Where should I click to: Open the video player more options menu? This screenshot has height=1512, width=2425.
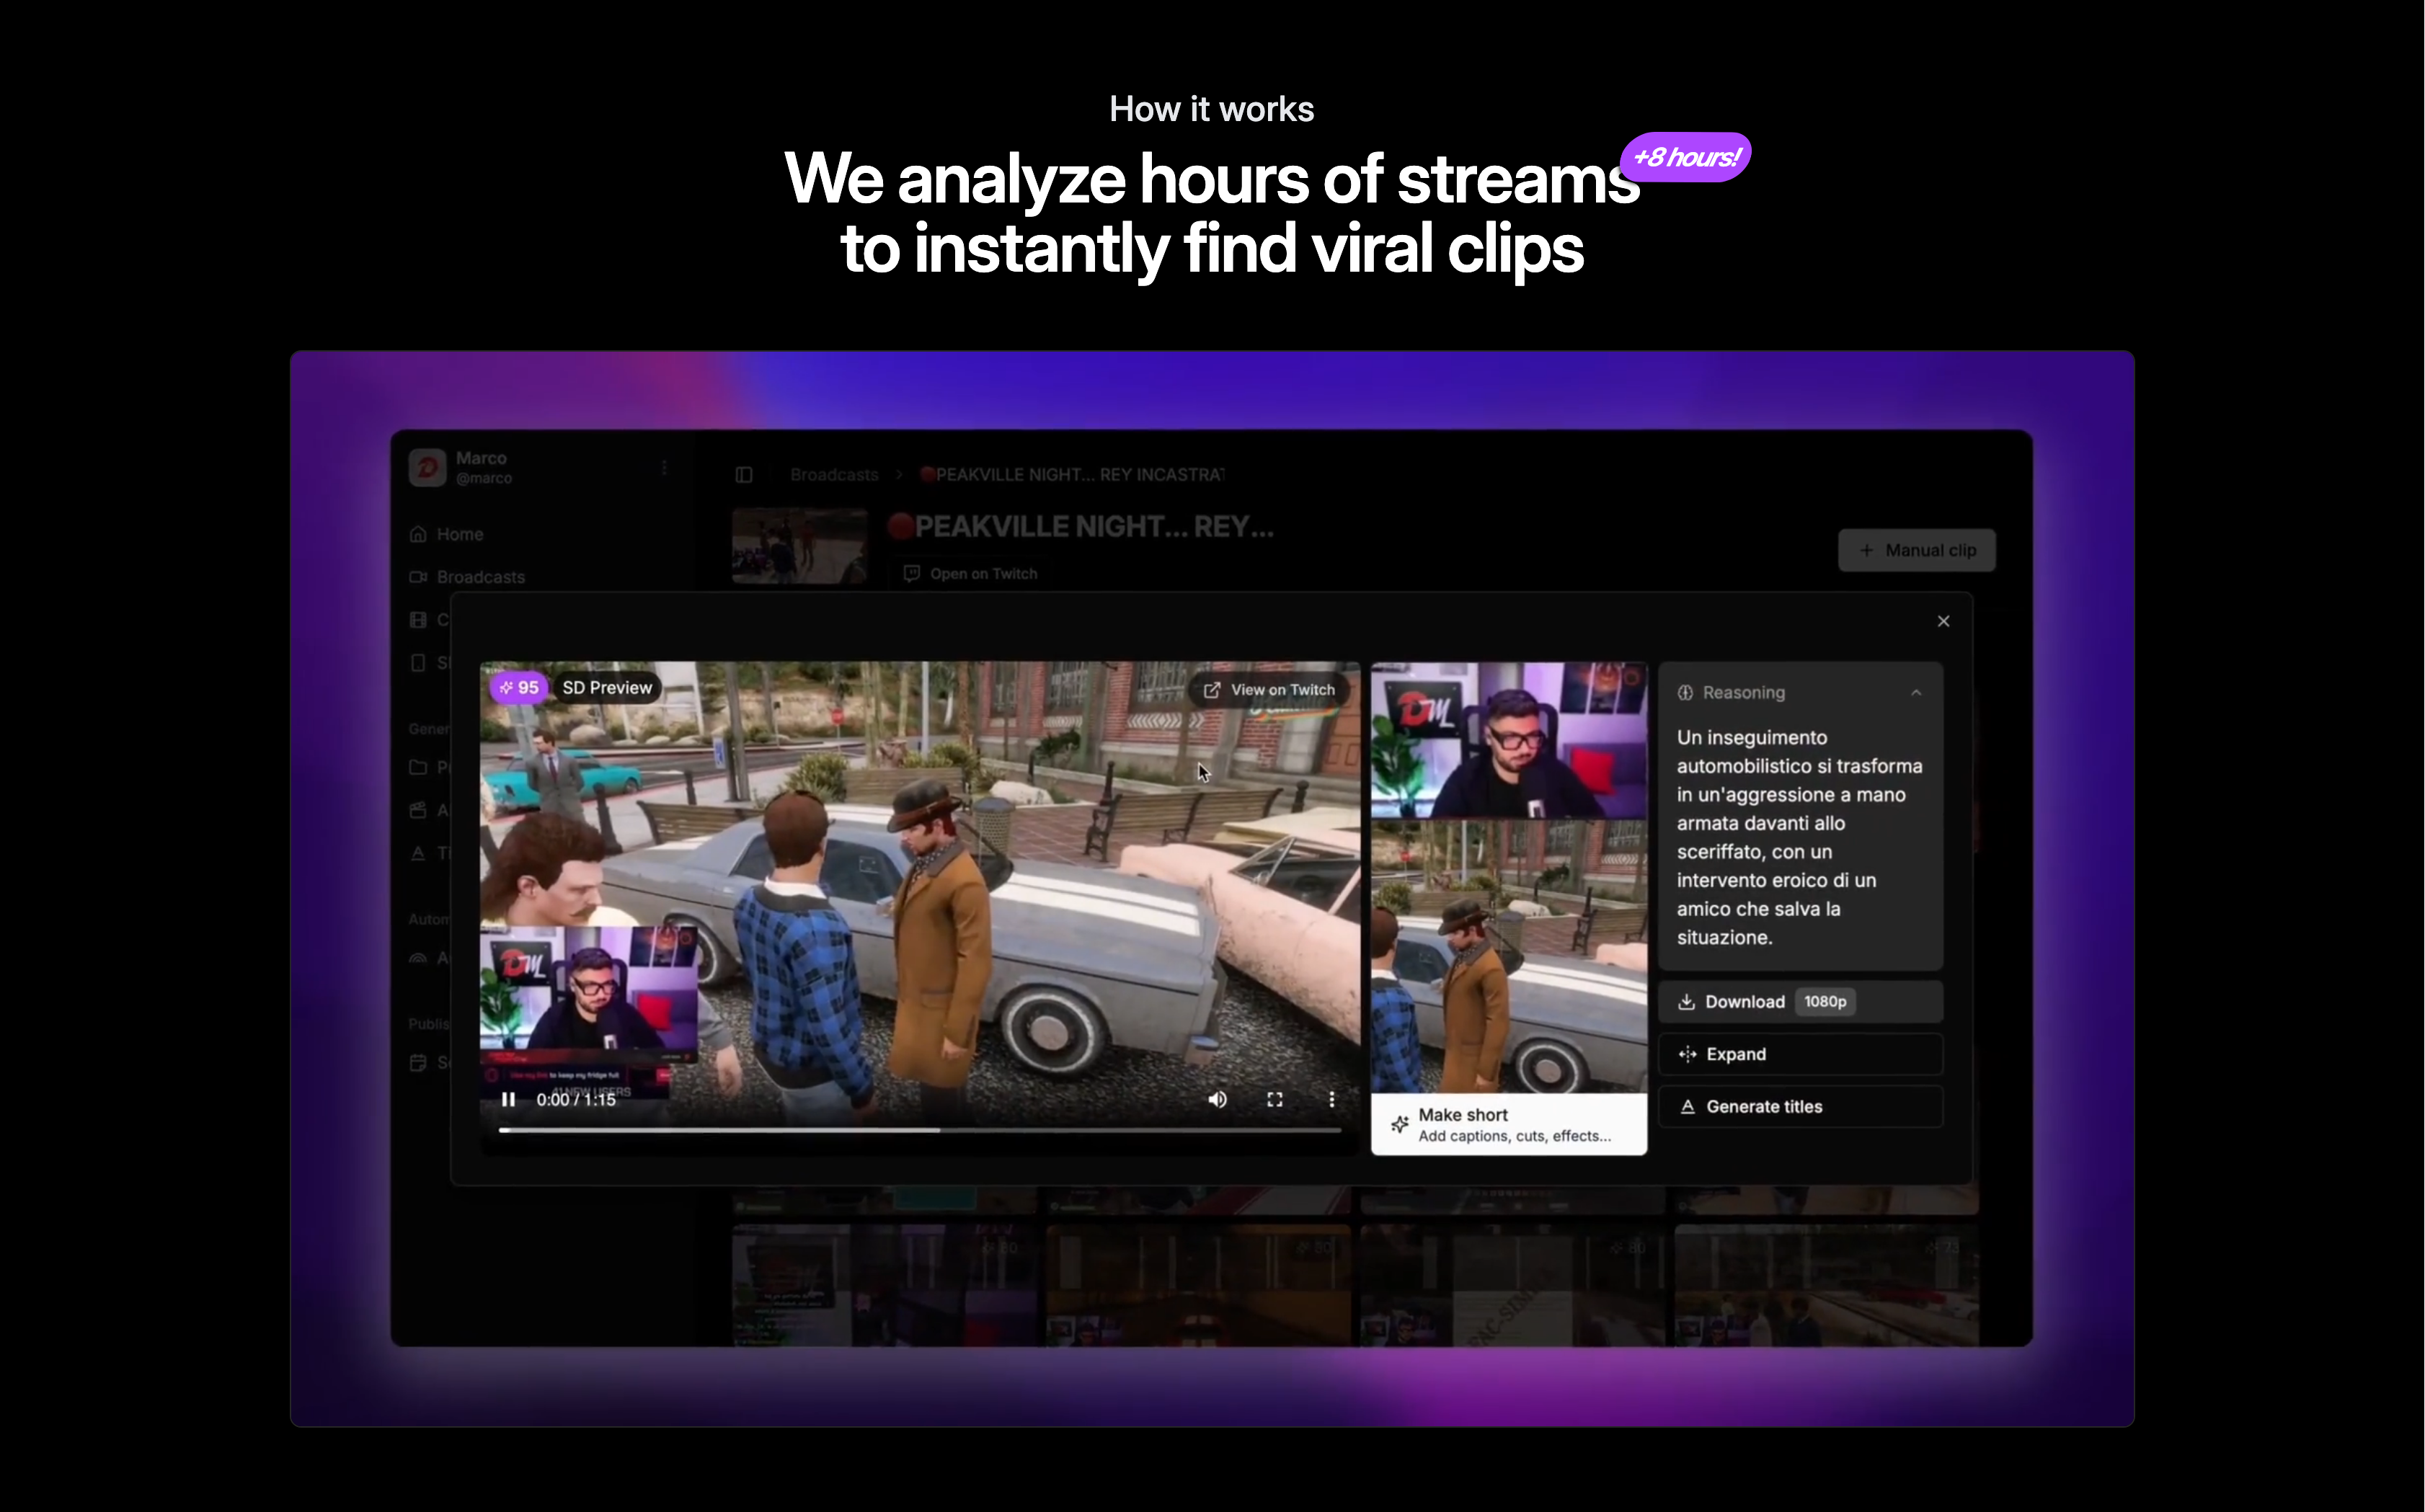(1333, 1099)
